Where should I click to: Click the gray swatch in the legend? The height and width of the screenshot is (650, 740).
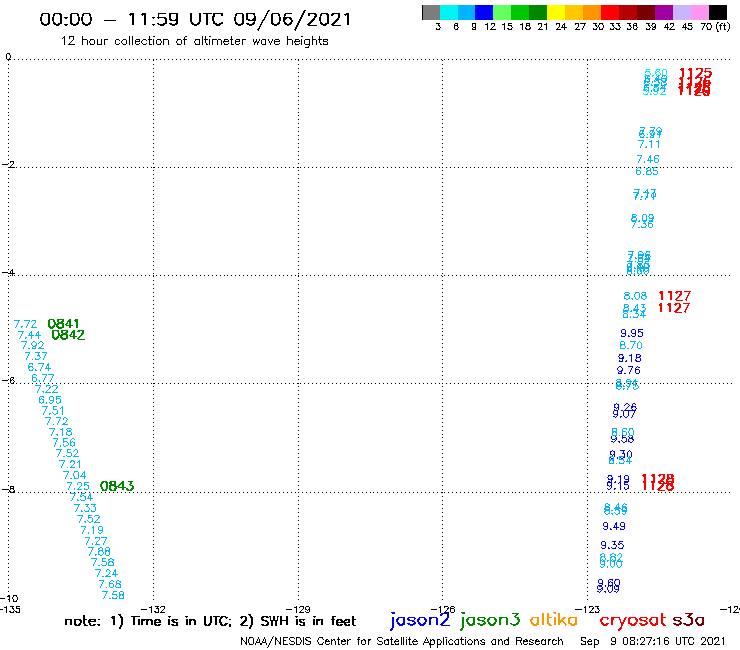click(431, 12)
